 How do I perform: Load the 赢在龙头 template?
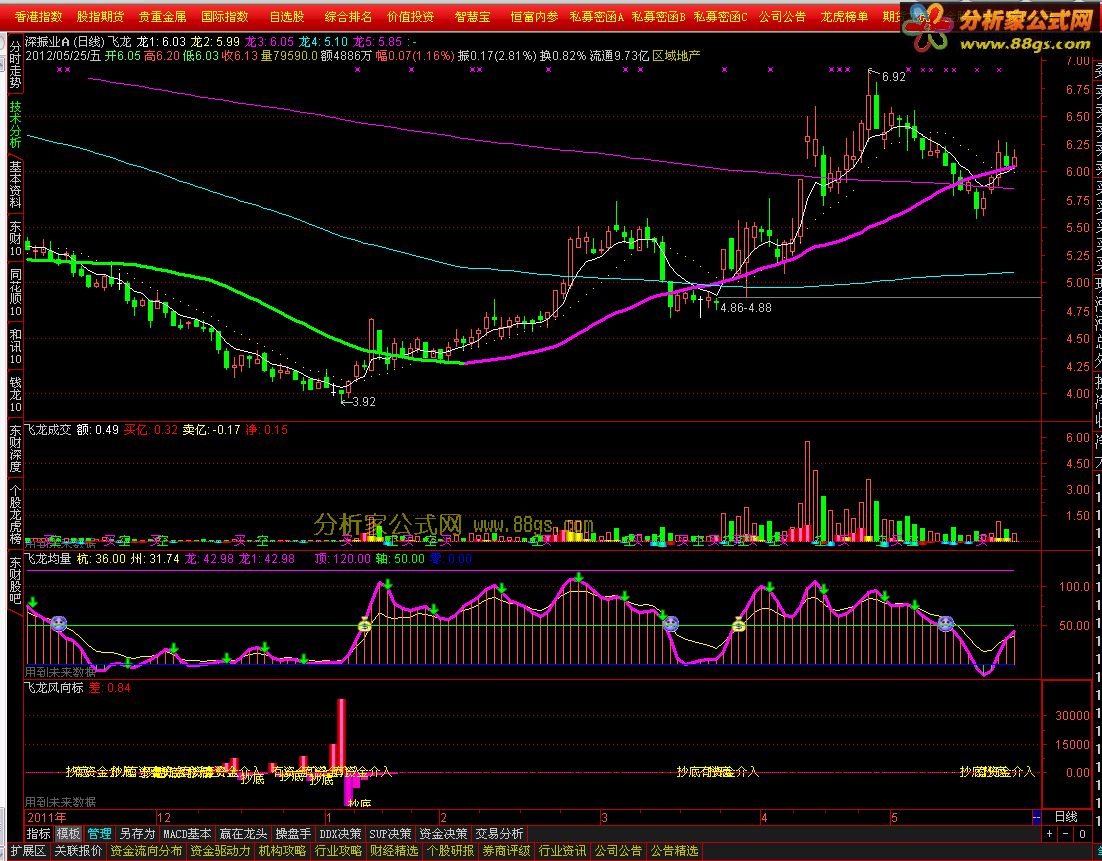243,834
